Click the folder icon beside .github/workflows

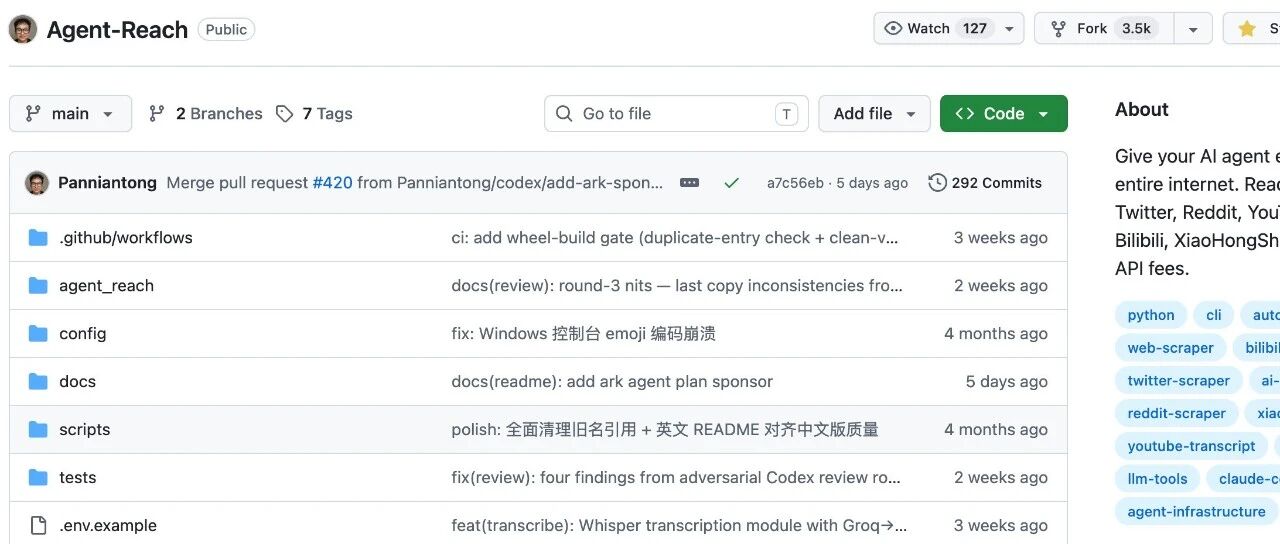click(38, 237)
